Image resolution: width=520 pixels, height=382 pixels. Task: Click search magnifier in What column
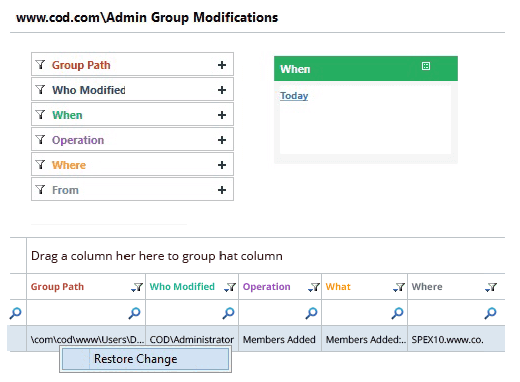click(x=397, y=313)
